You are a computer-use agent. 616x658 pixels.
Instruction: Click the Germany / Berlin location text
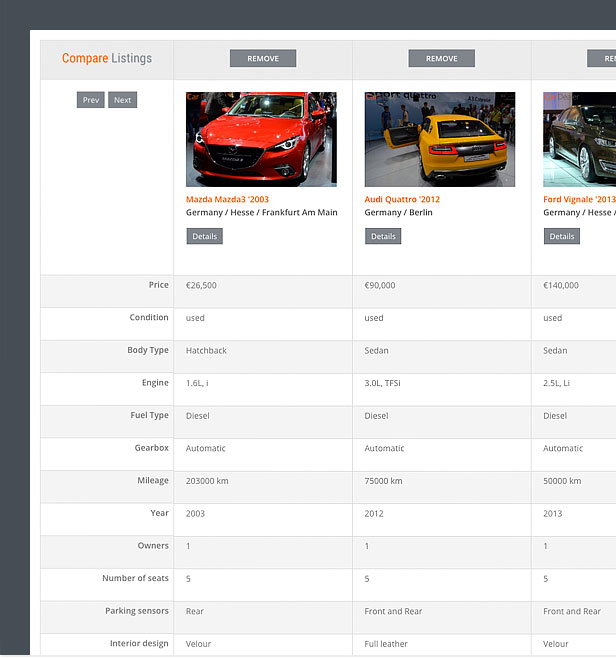coord(398,213)
